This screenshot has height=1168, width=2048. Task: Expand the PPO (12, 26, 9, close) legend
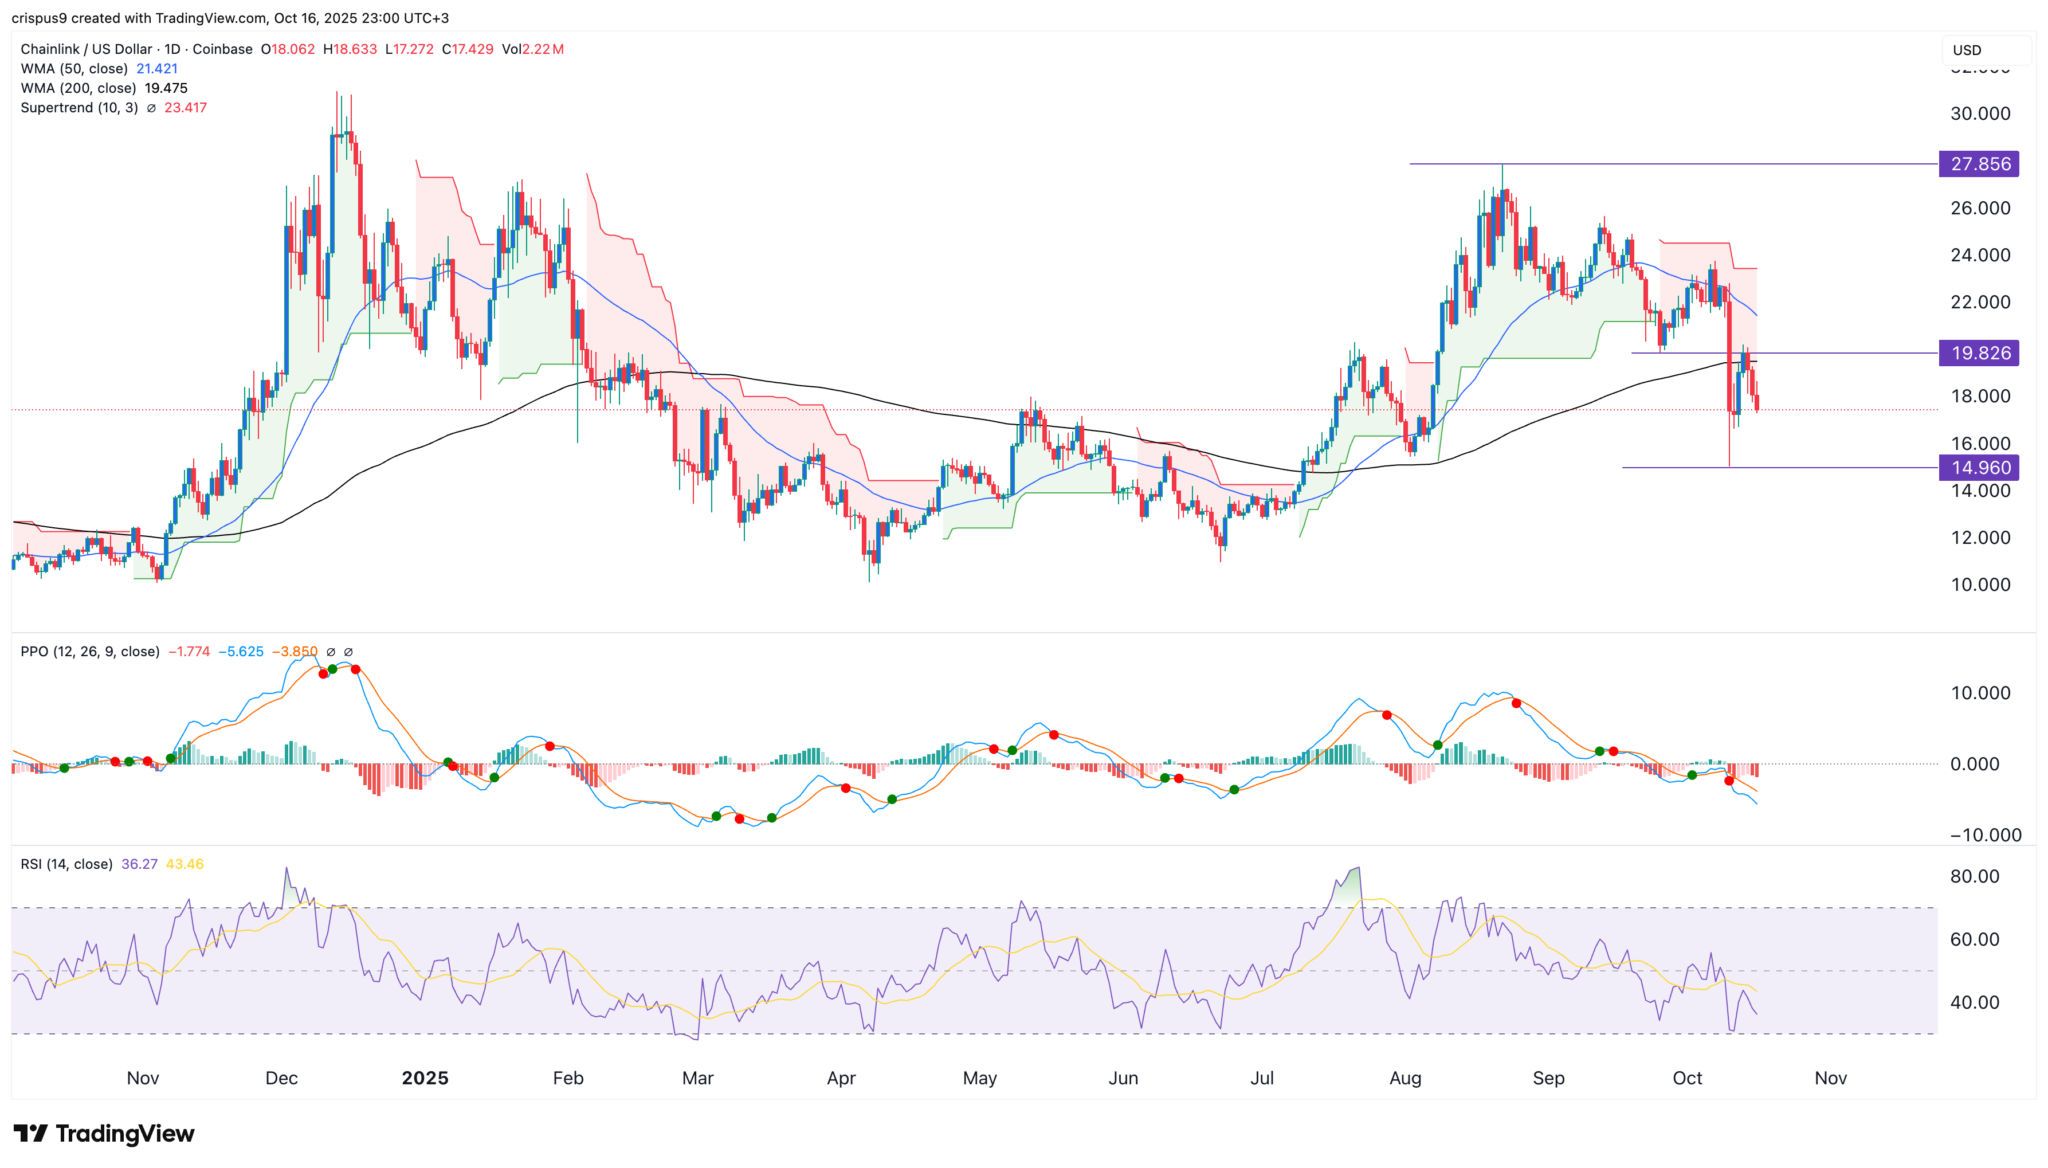pyautogui.click(x=90, y=652)
